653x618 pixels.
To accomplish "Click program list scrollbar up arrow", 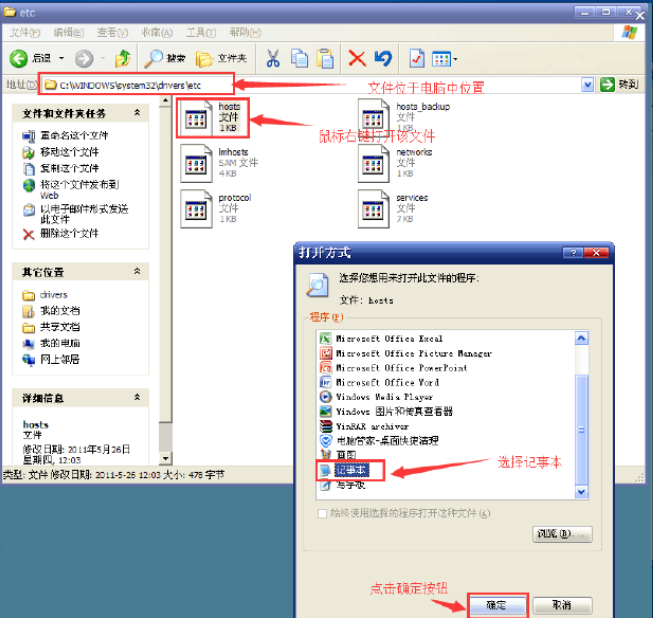I will (x=581, y=338).
